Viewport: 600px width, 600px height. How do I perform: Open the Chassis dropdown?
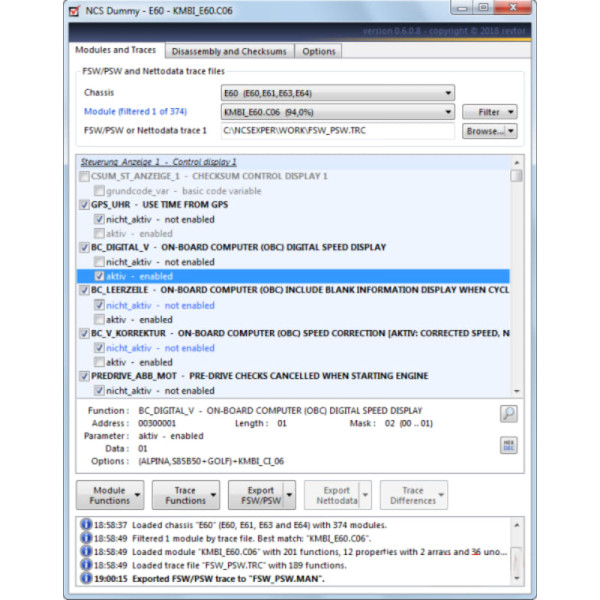(x=337, y=93)
